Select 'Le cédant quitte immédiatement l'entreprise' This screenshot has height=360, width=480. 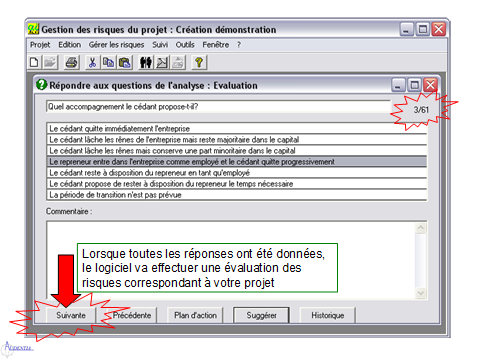click(237, 129)
